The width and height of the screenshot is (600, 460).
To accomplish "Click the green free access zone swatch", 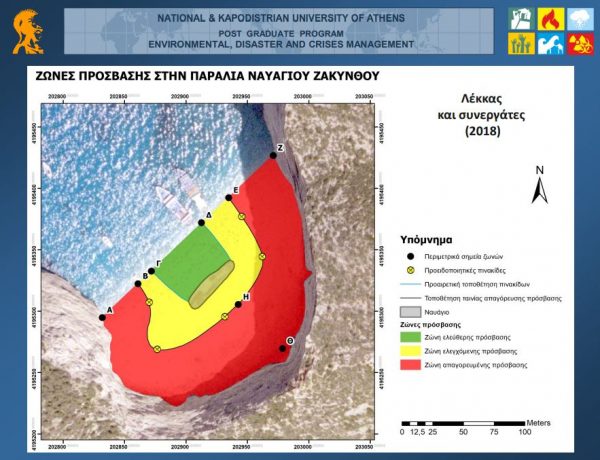I will click(x=411, y=339).
